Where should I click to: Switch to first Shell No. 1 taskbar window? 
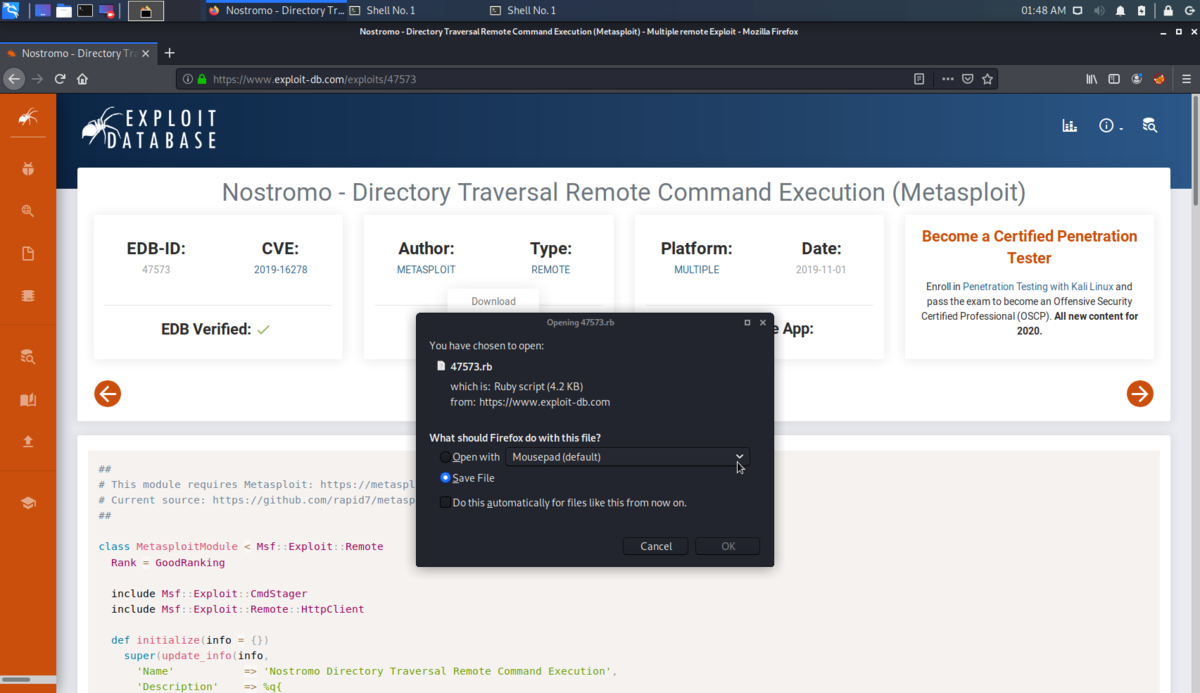coord(382,11)
